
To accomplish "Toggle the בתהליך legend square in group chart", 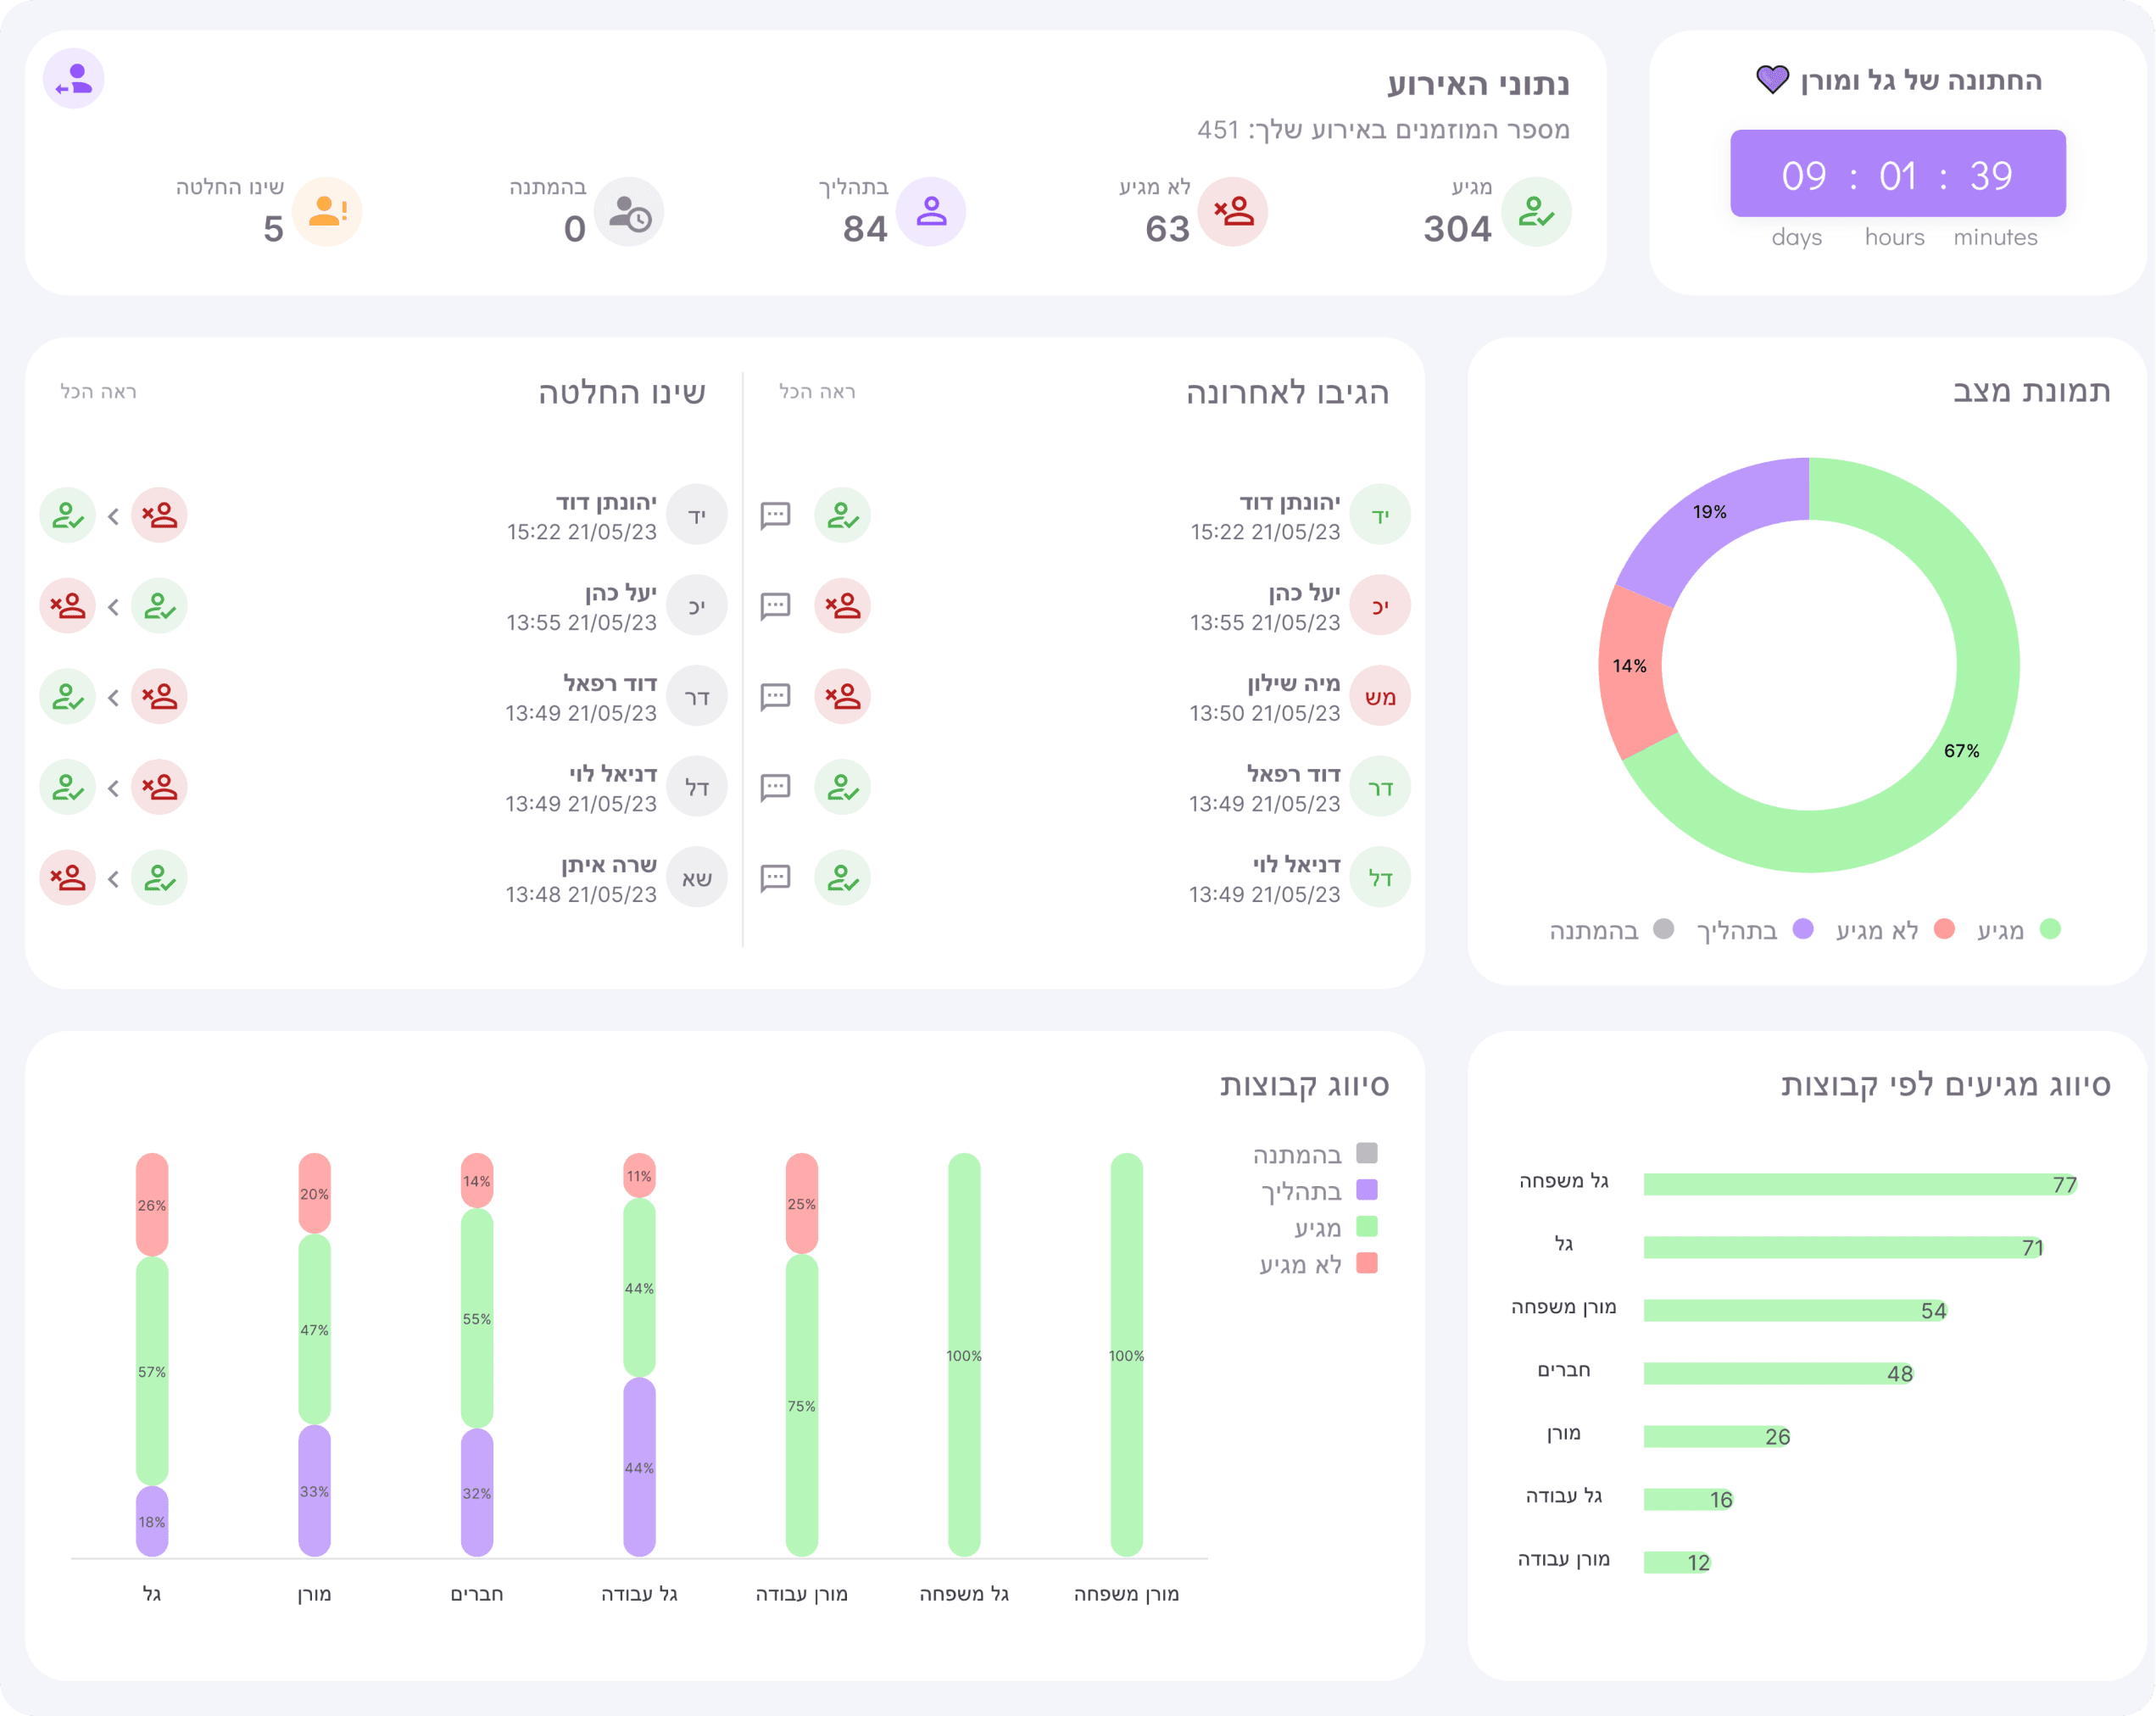I will (1367, 1190).
